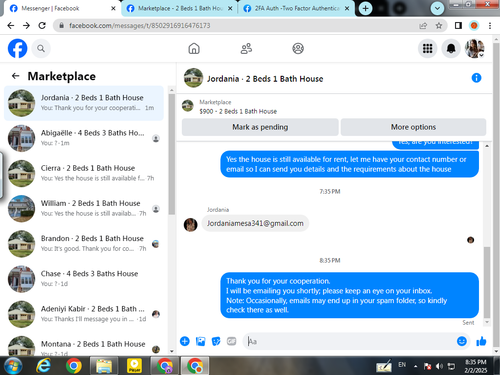Open Chase 4 Beds 3 Baths House conversation
500x375 pixels.
click(84, 279)
